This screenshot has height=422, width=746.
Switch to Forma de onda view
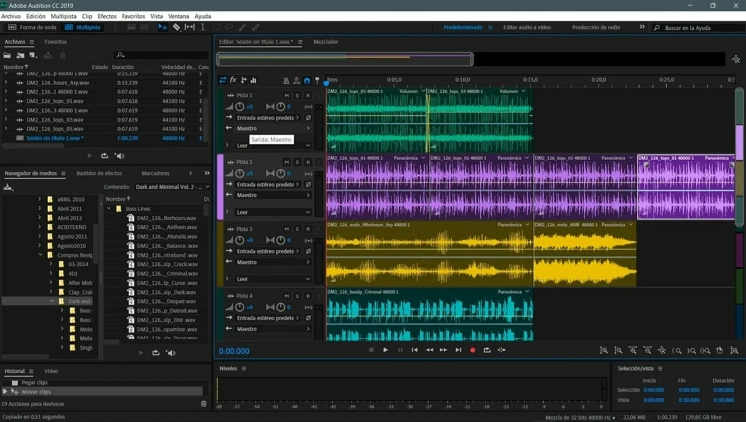point(32,28)
